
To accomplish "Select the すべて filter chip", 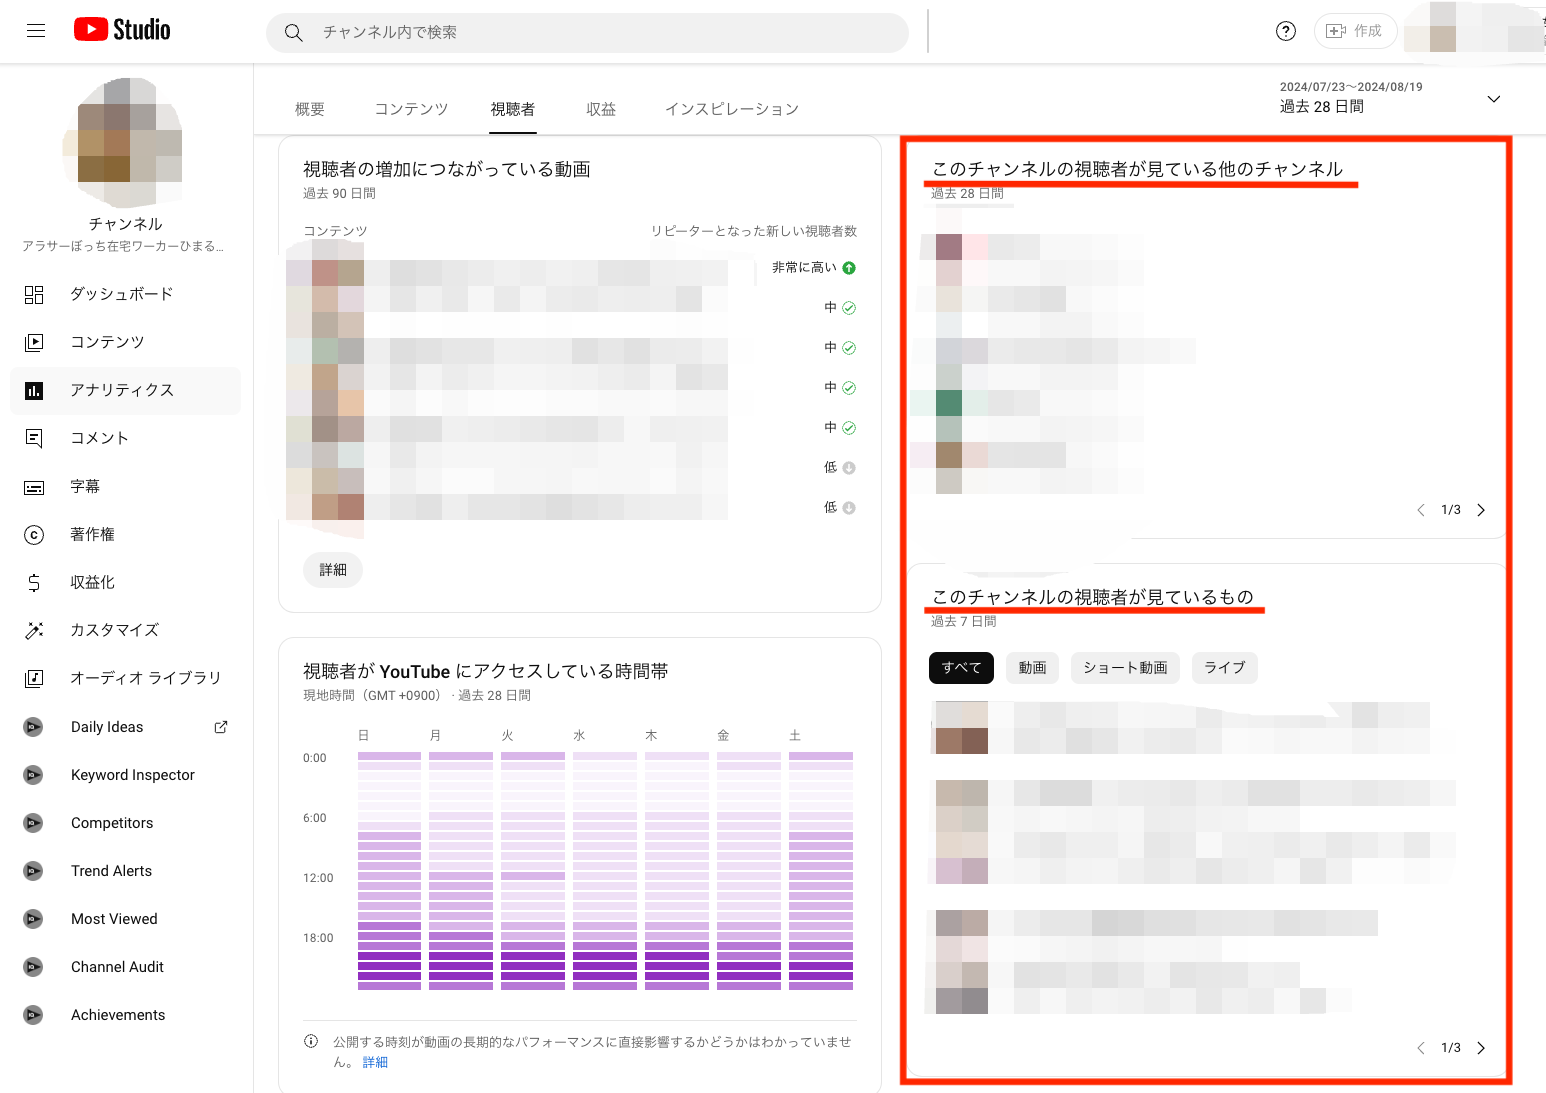I will tap(961, 668).
